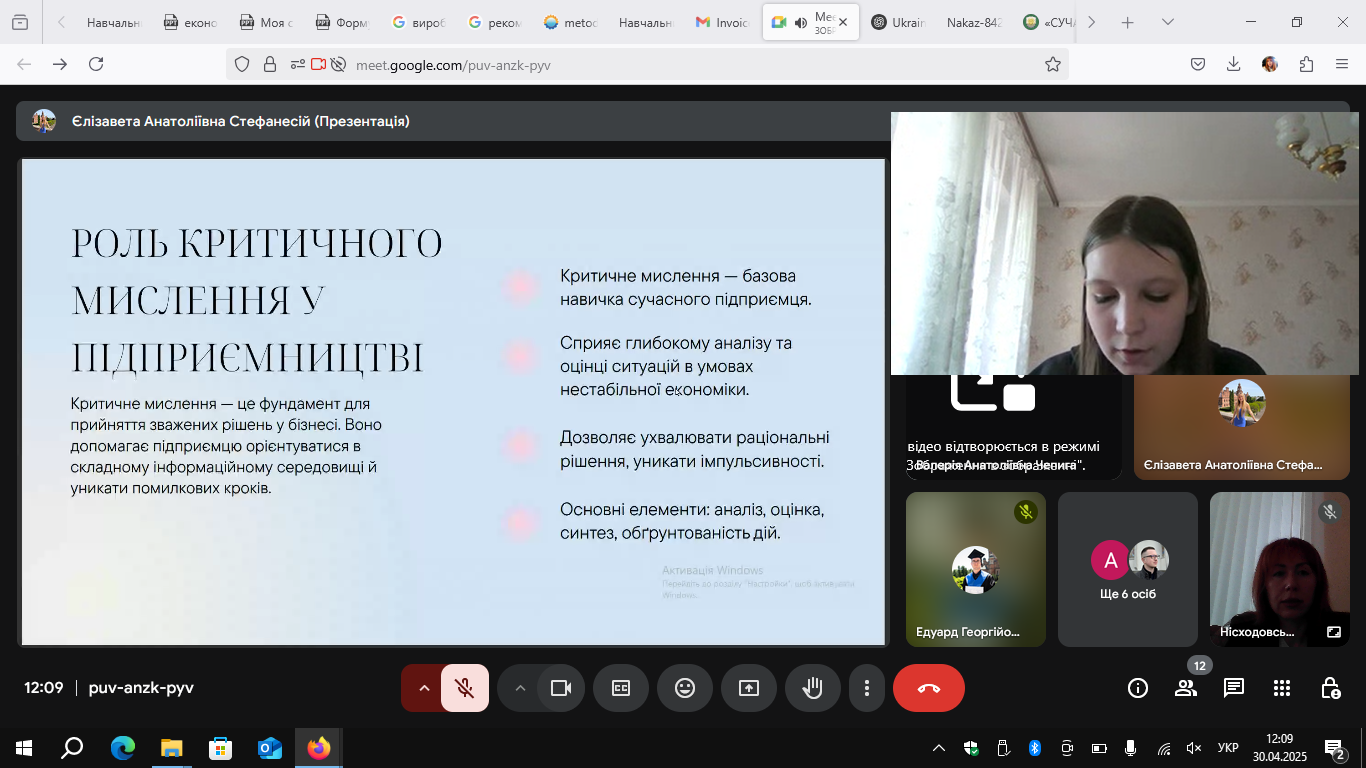Click the meet.google.com address bar
The height and width of the screenshot is (768, 1366).
650,65
